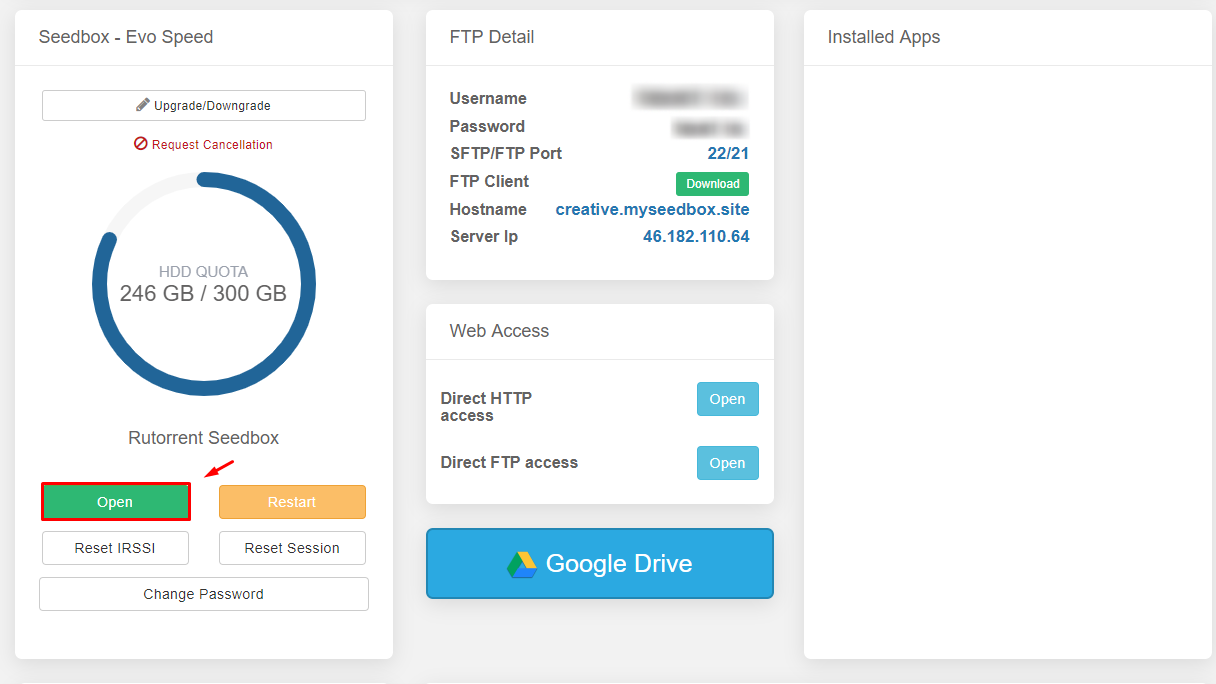
Task: Click Upgrade/Downgrade for the Evo Speed plan
Action: tap(203, 105)
